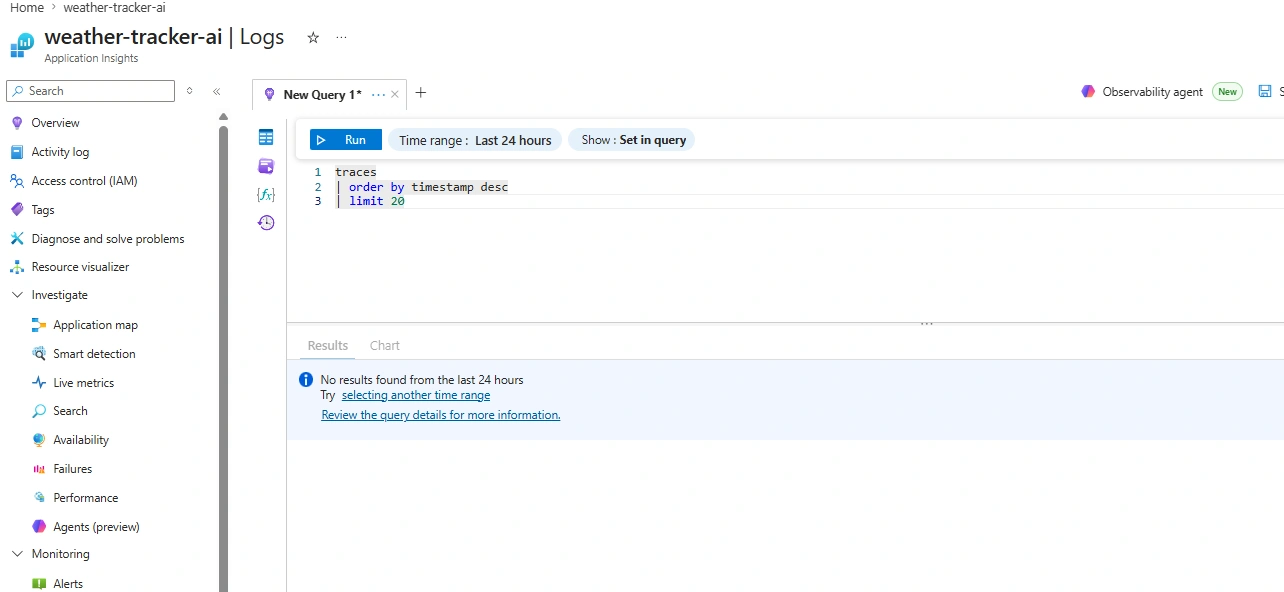Open the query history clock icon
The width and height of the screenshot is (1284, 592).
266,223
